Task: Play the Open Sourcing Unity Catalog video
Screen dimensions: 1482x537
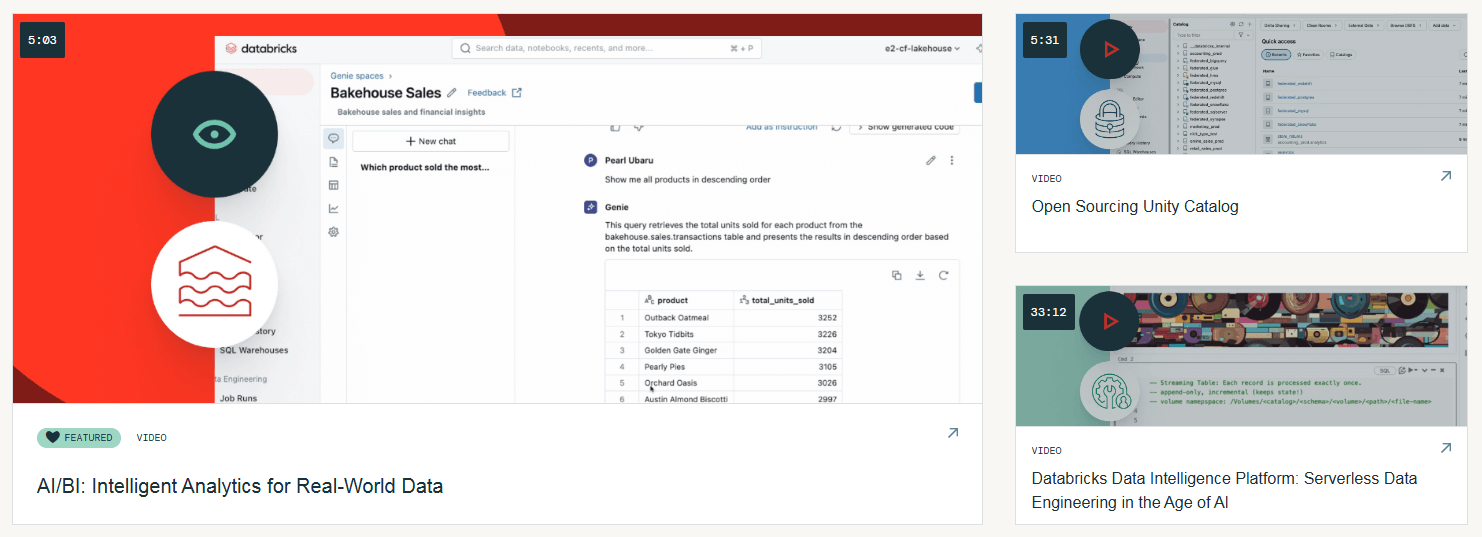Action: pos(1109,49)
